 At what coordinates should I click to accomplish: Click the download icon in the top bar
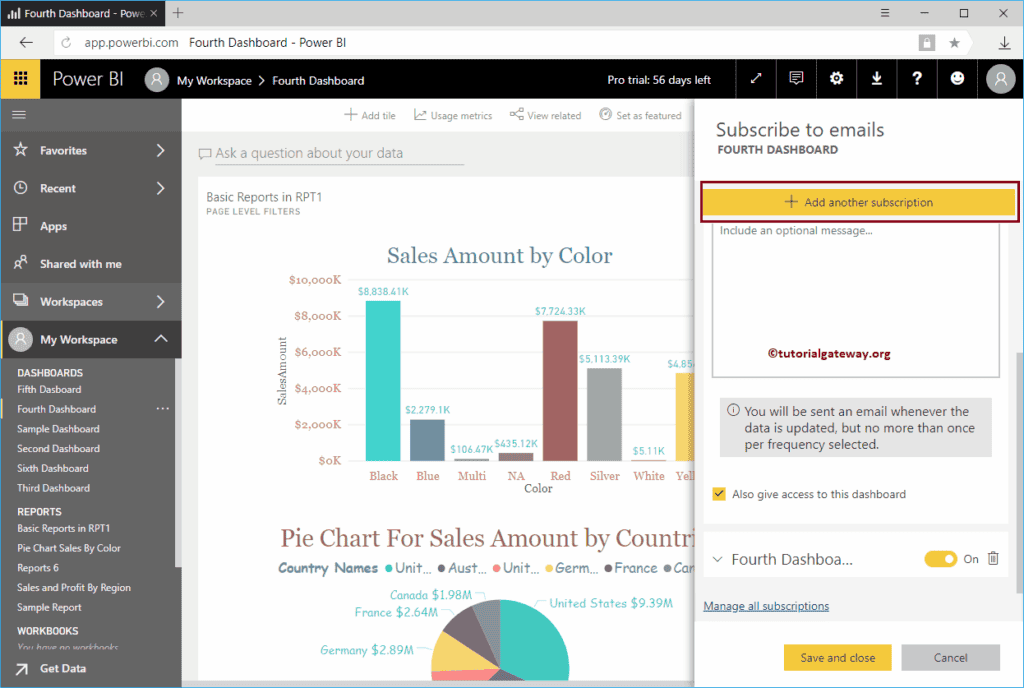[x=876, y=80]
